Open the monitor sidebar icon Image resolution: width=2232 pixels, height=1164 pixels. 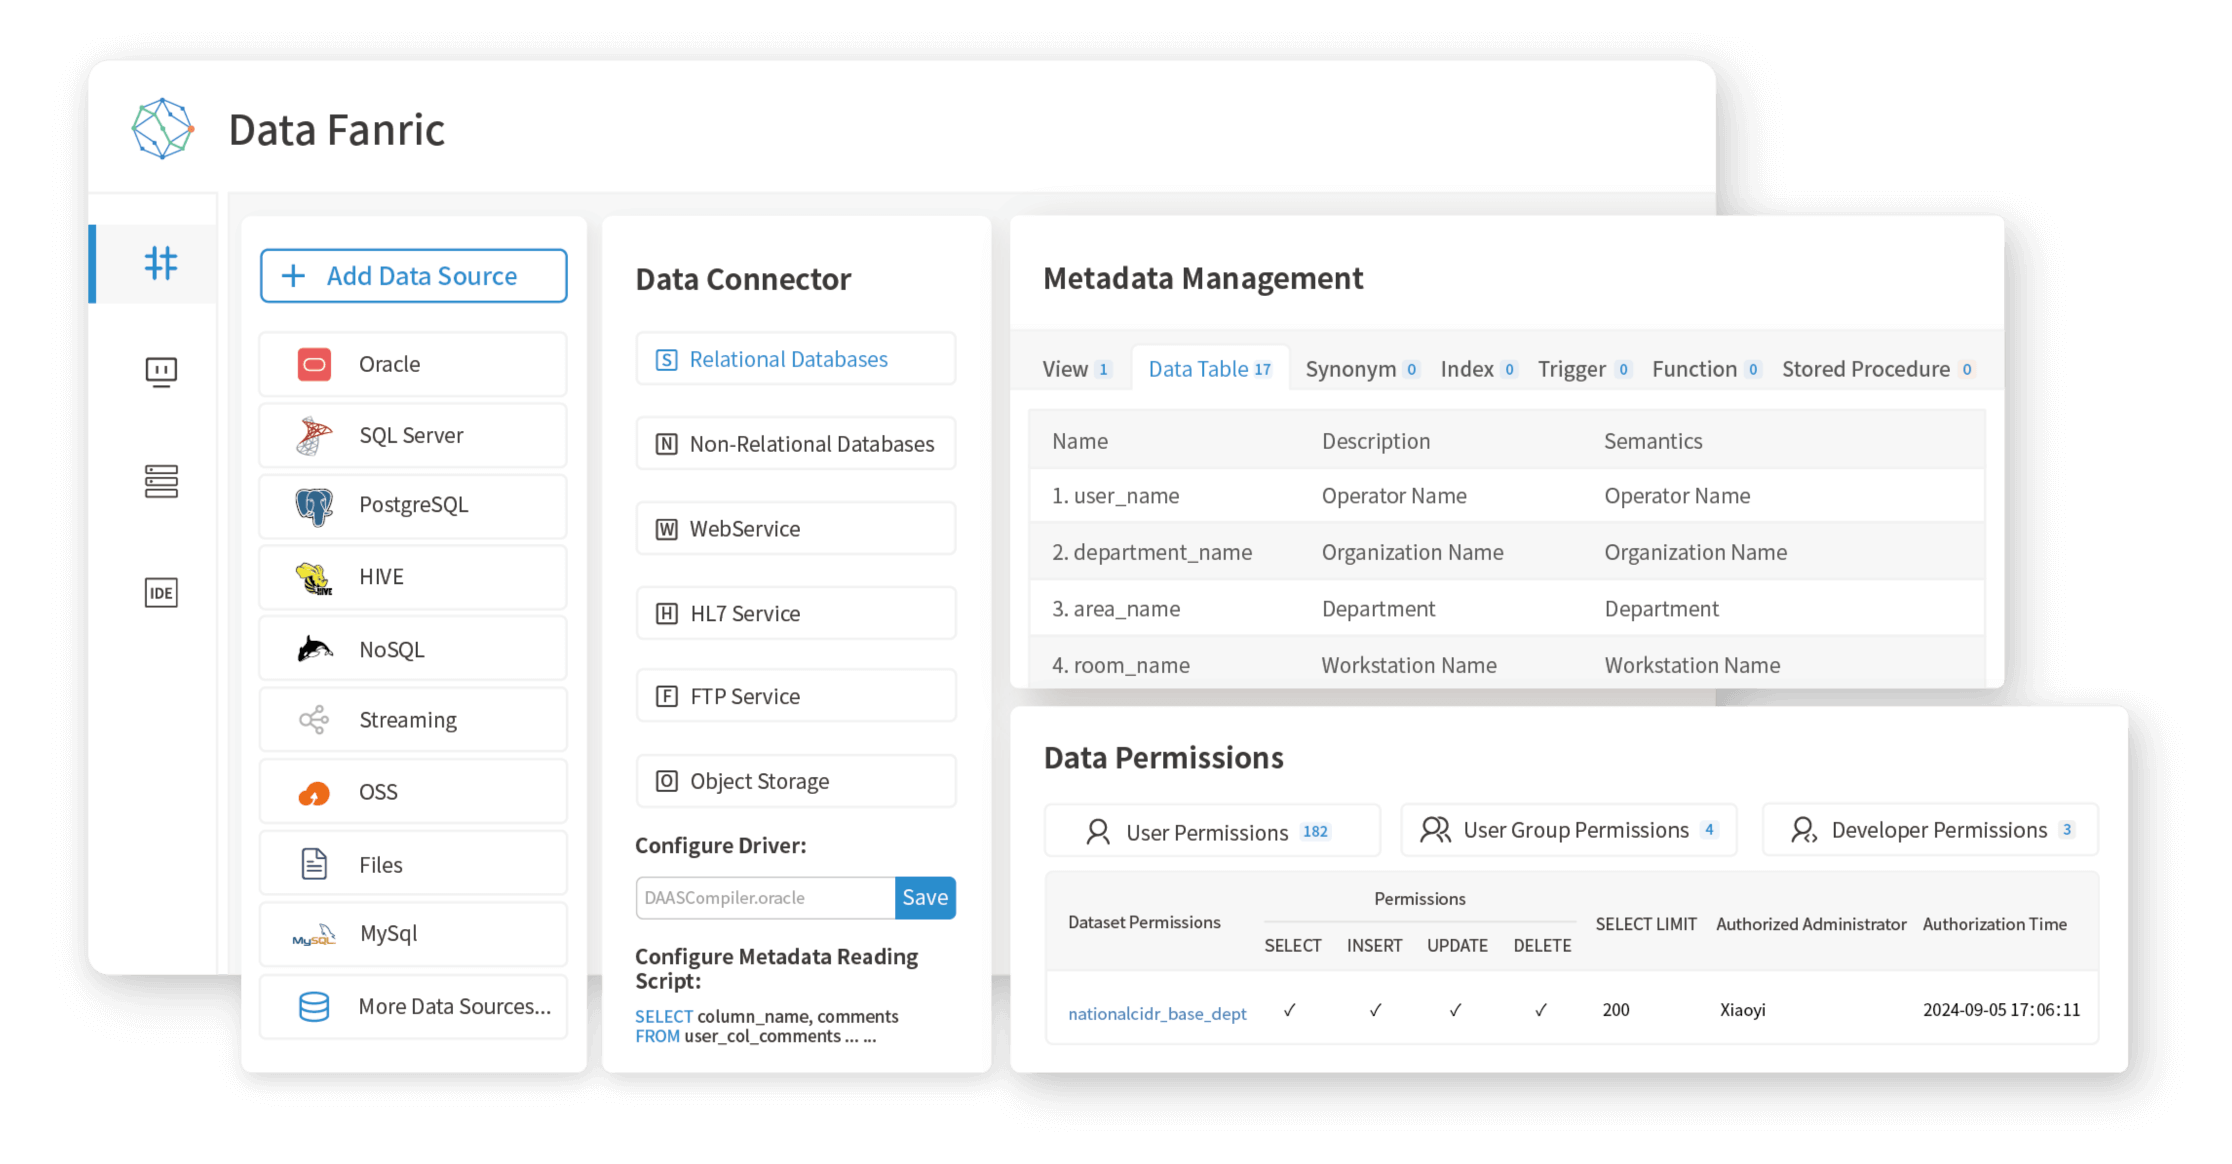point(161,372)
